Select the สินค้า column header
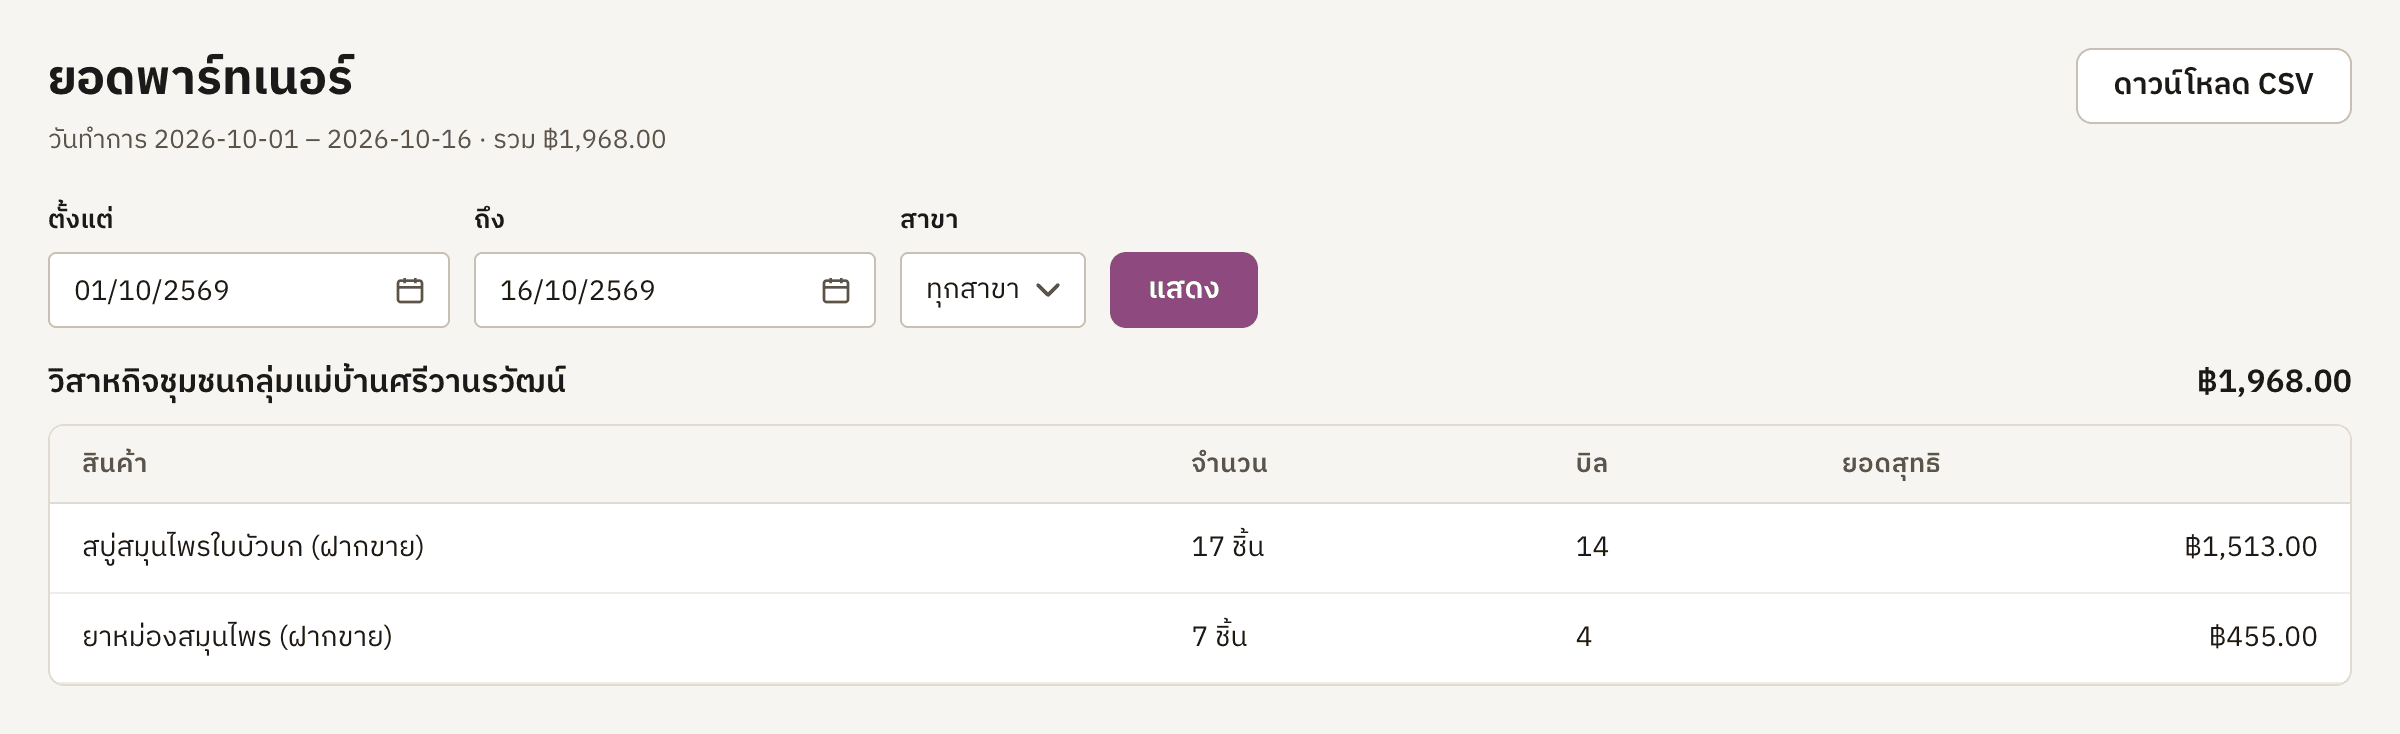2400x734 pixels. pos(115,464)
